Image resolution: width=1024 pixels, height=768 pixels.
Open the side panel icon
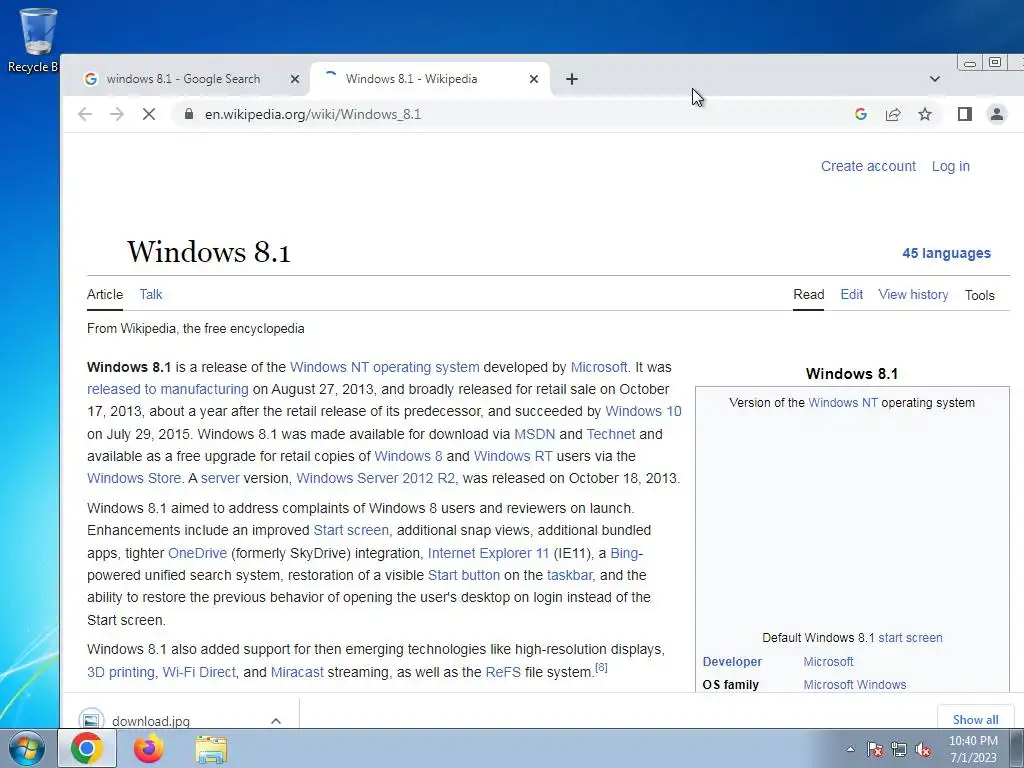pyautogui.click(x=965, y=114)
